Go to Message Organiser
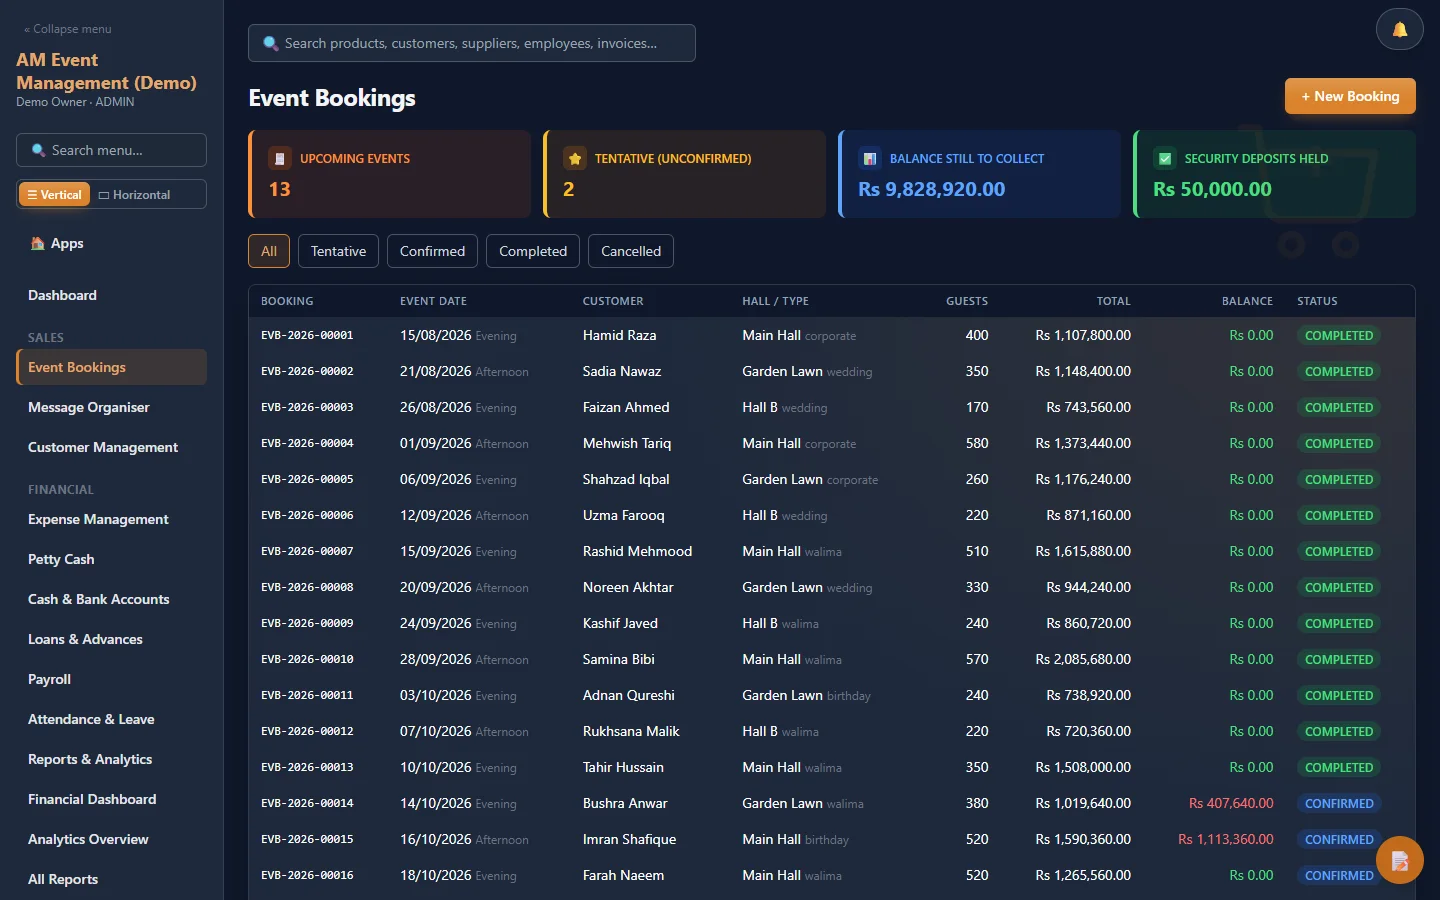 [x=111, y=407]
